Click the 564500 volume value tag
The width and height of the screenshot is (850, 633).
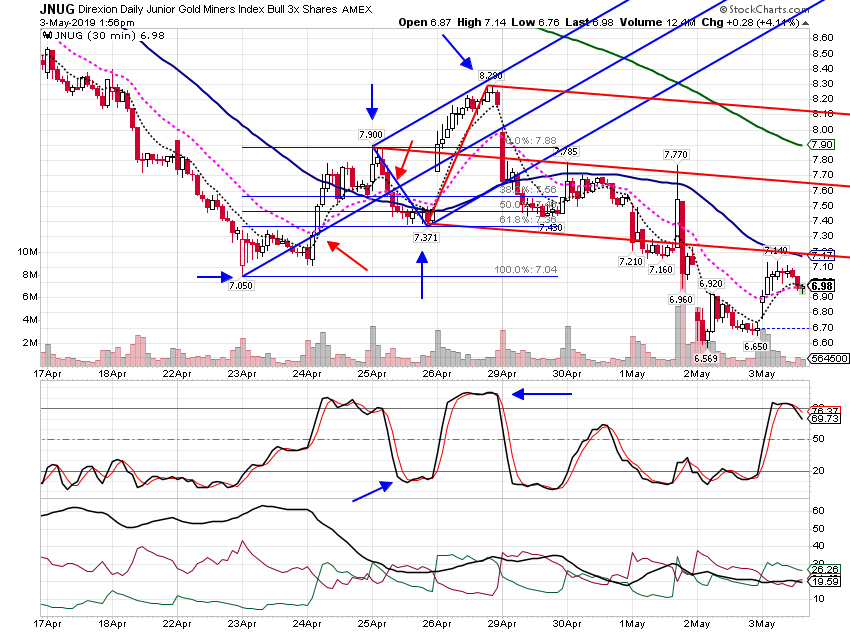pyautogui.click(x=828, y=359)
